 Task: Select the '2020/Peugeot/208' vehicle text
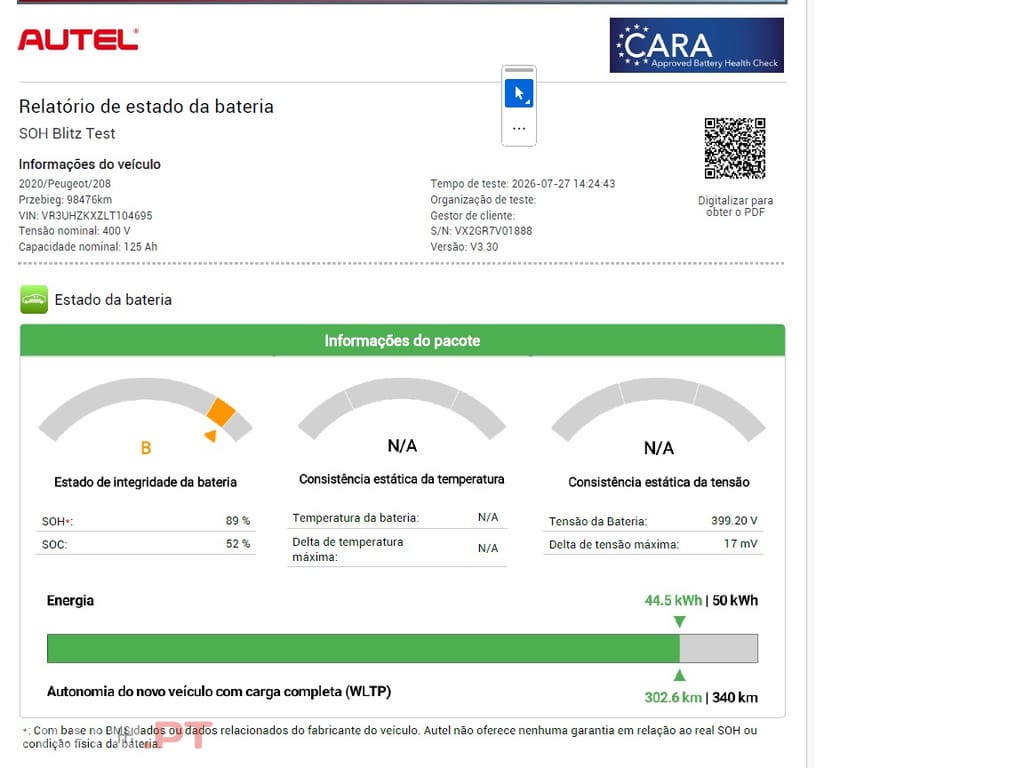pos(65,184)
